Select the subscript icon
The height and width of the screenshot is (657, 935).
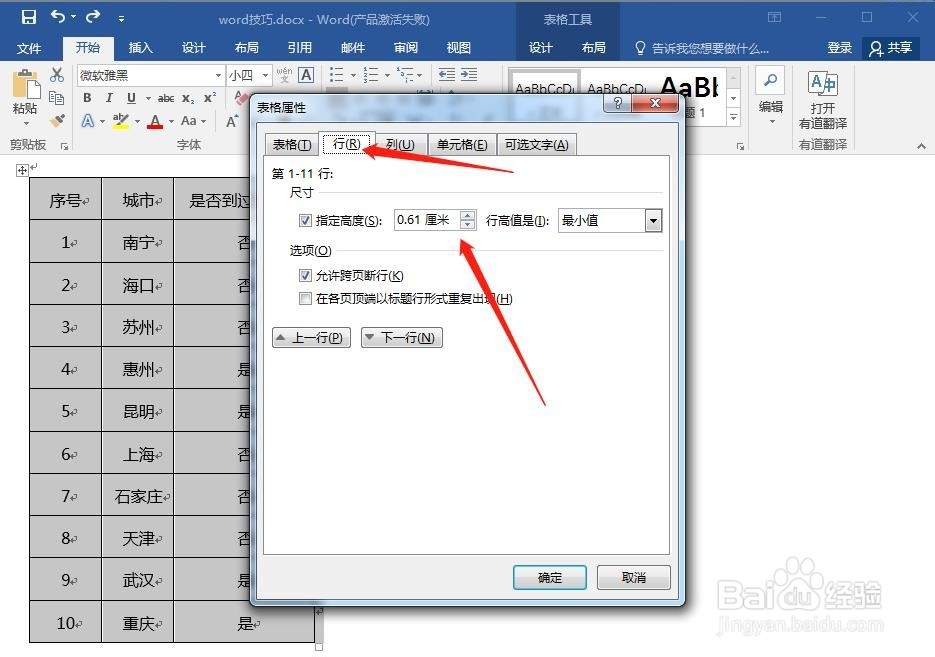[x=186, y=98]
